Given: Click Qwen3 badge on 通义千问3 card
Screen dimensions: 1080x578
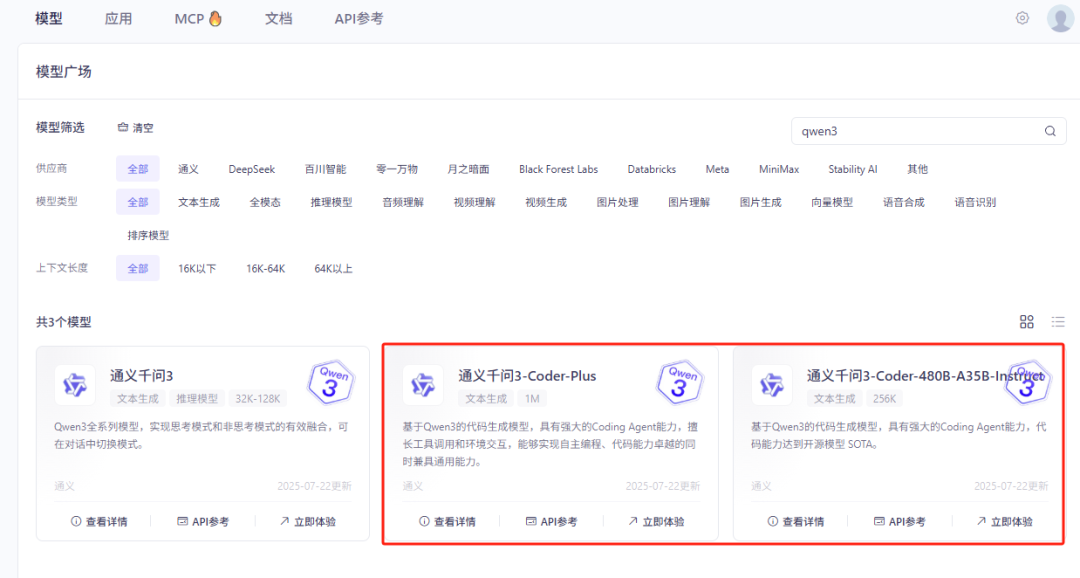Looking at the screenshot, I should [331, 382].
